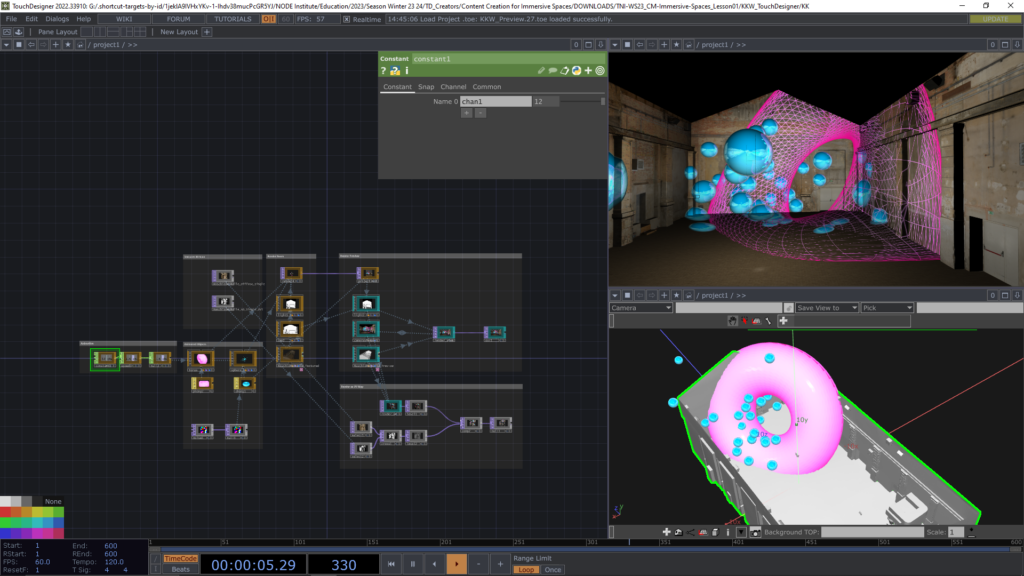
Task: Click the chan1 value slider
Action: click(584, 101)
